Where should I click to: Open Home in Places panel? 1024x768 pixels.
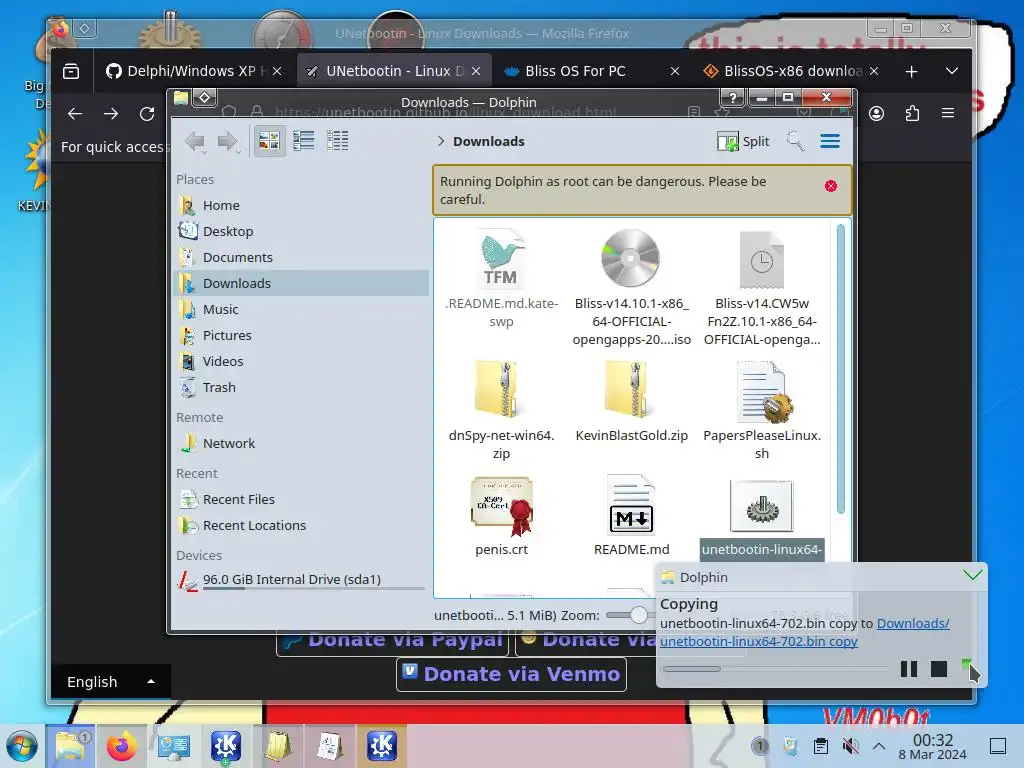[301, 205]
